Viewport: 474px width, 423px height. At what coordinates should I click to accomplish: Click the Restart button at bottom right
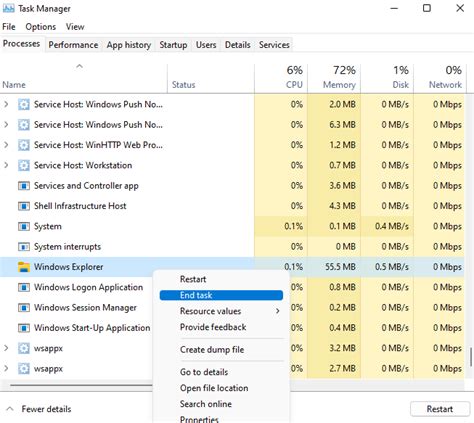coord(440,409)
